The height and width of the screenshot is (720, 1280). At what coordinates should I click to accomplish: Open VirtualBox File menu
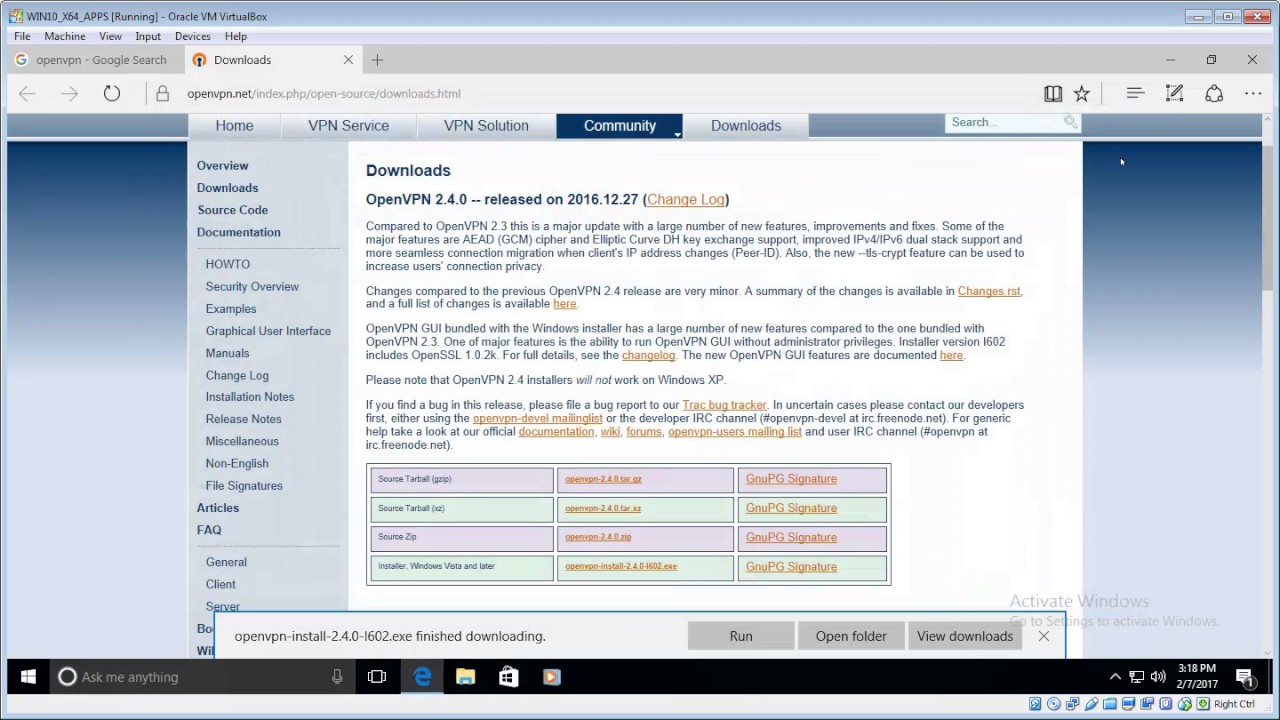(22, 36)
